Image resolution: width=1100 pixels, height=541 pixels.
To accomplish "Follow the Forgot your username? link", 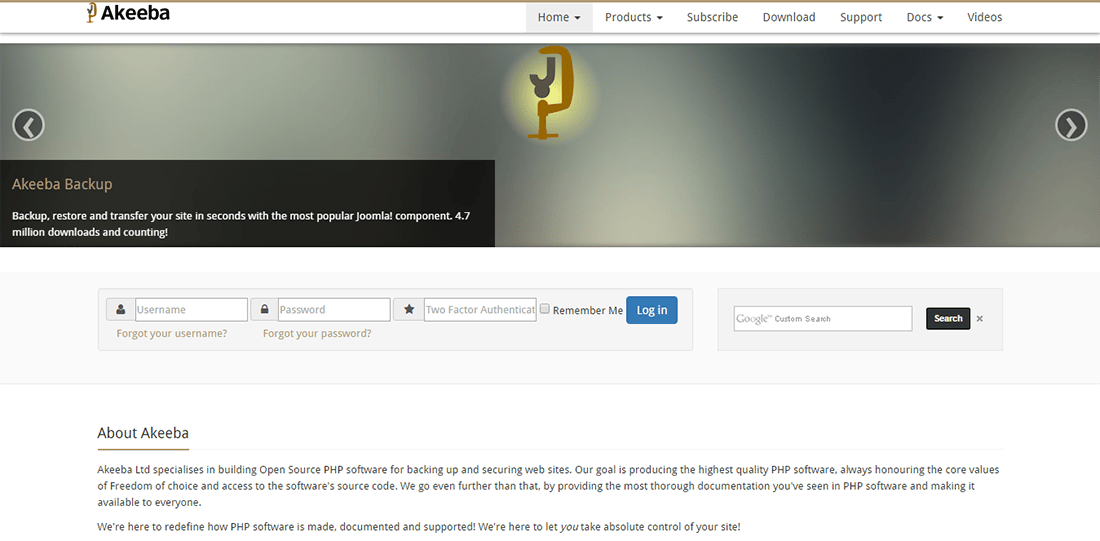I will point(172,333).
